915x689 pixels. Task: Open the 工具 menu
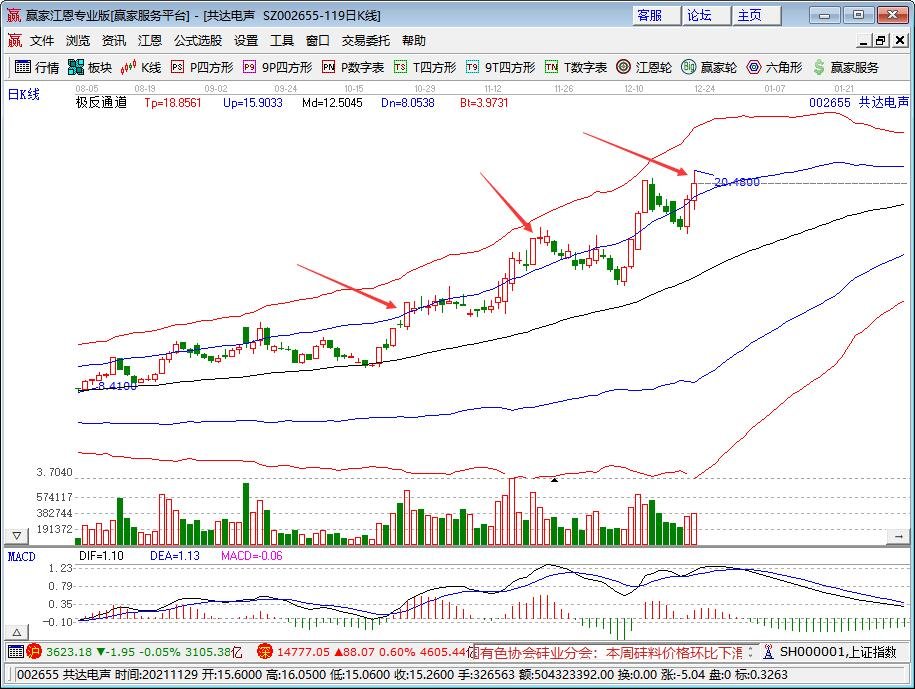click(282, 41)
